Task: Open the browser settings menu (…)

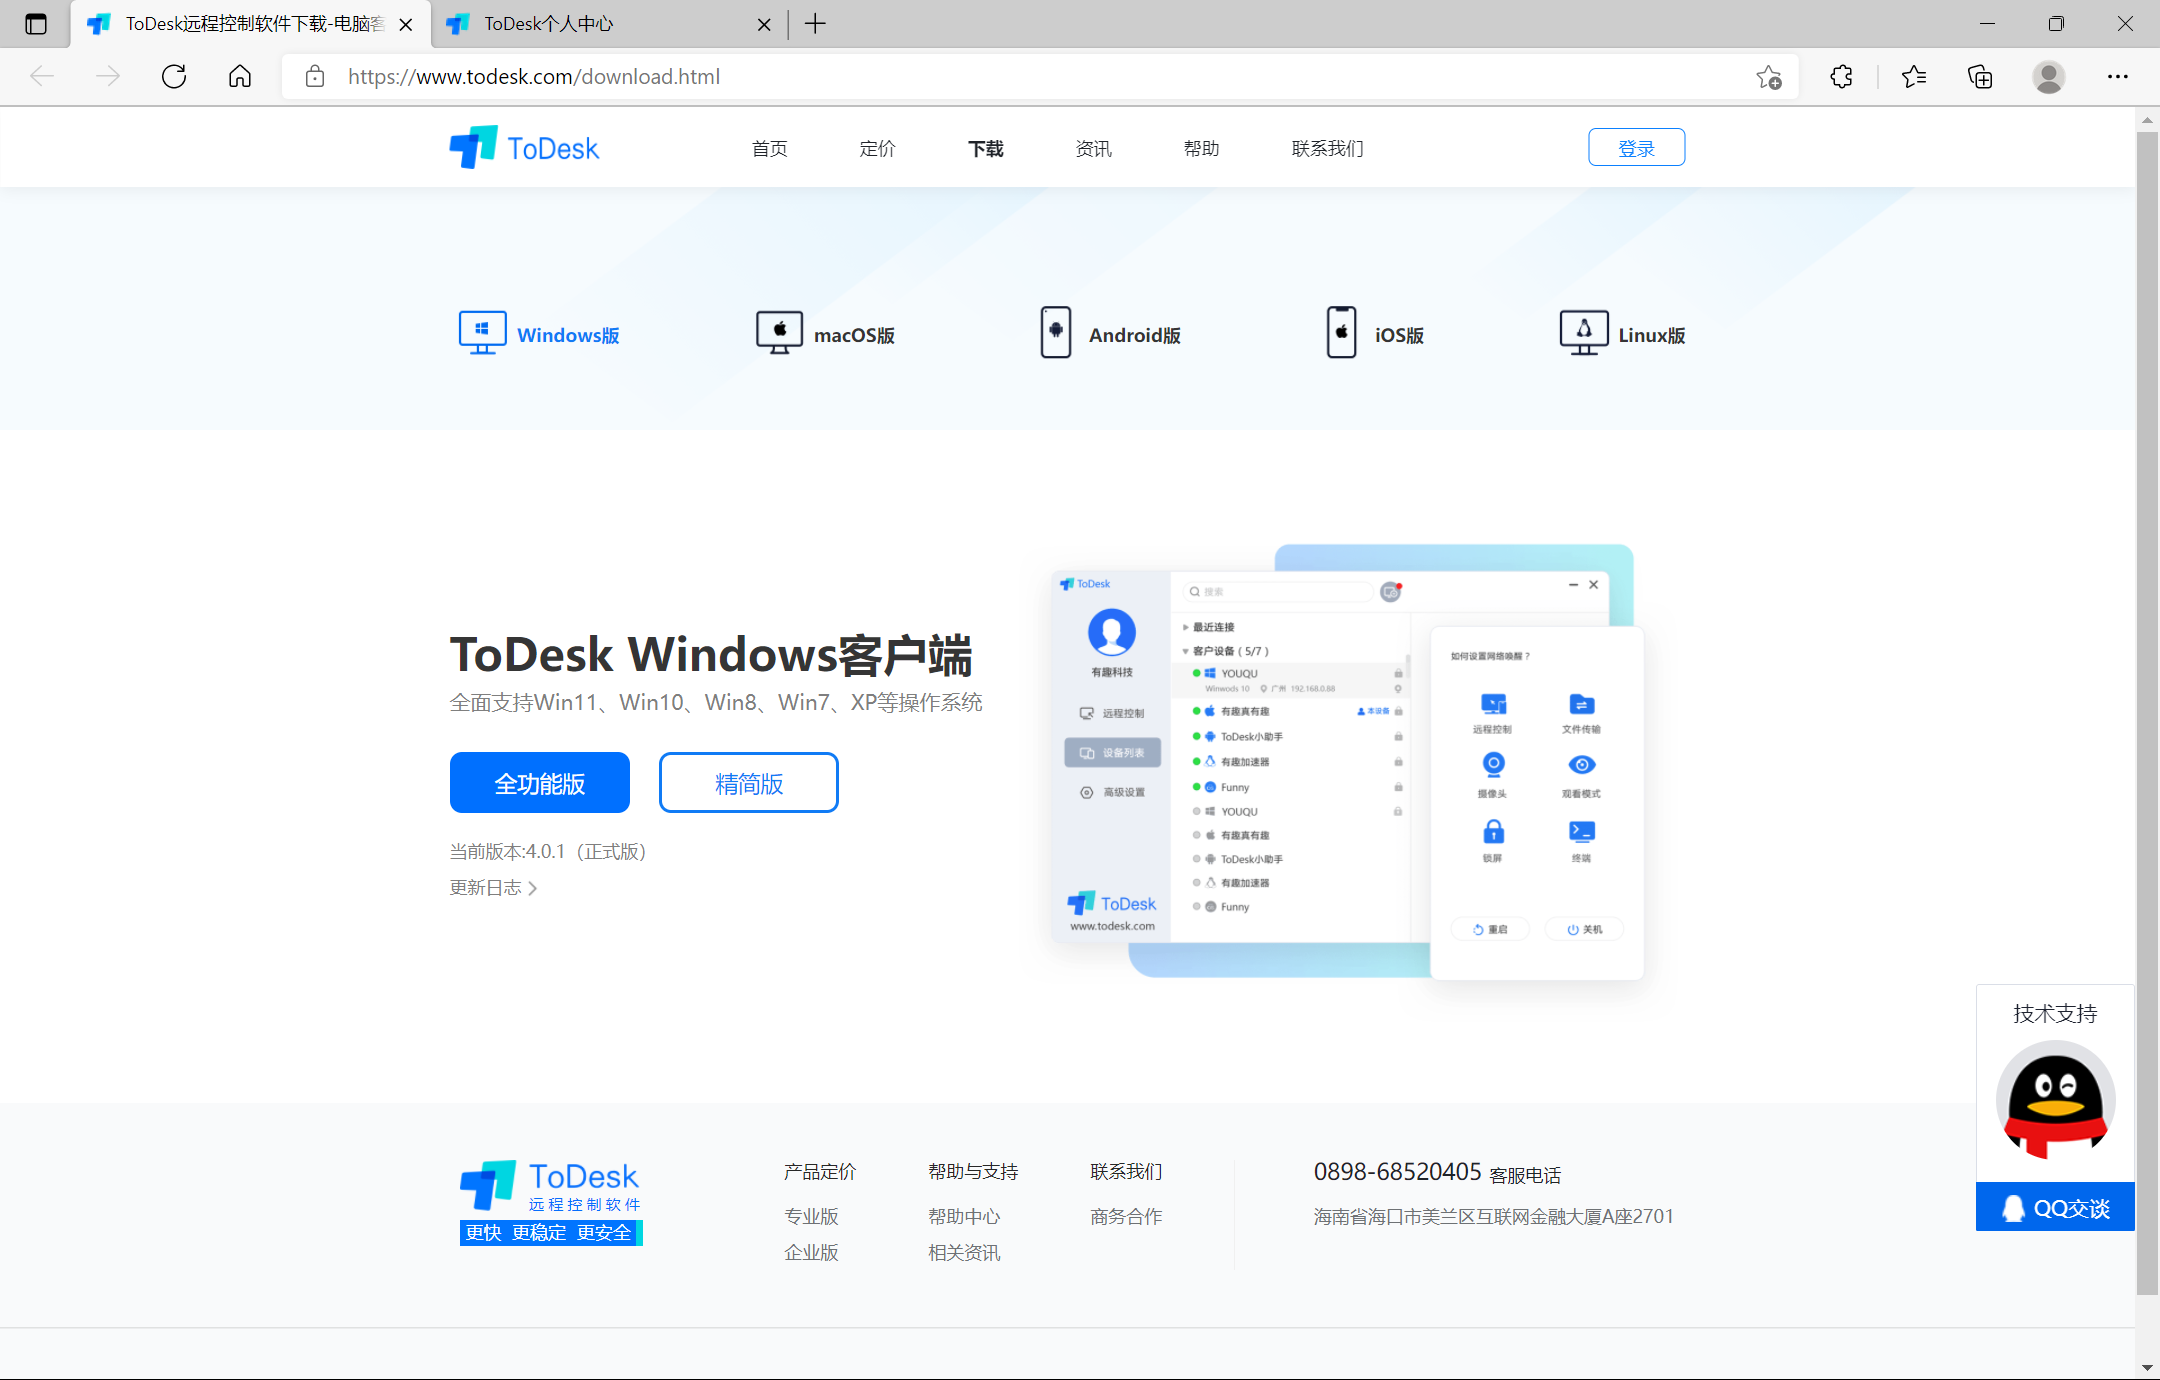Action: point(2118,76)
